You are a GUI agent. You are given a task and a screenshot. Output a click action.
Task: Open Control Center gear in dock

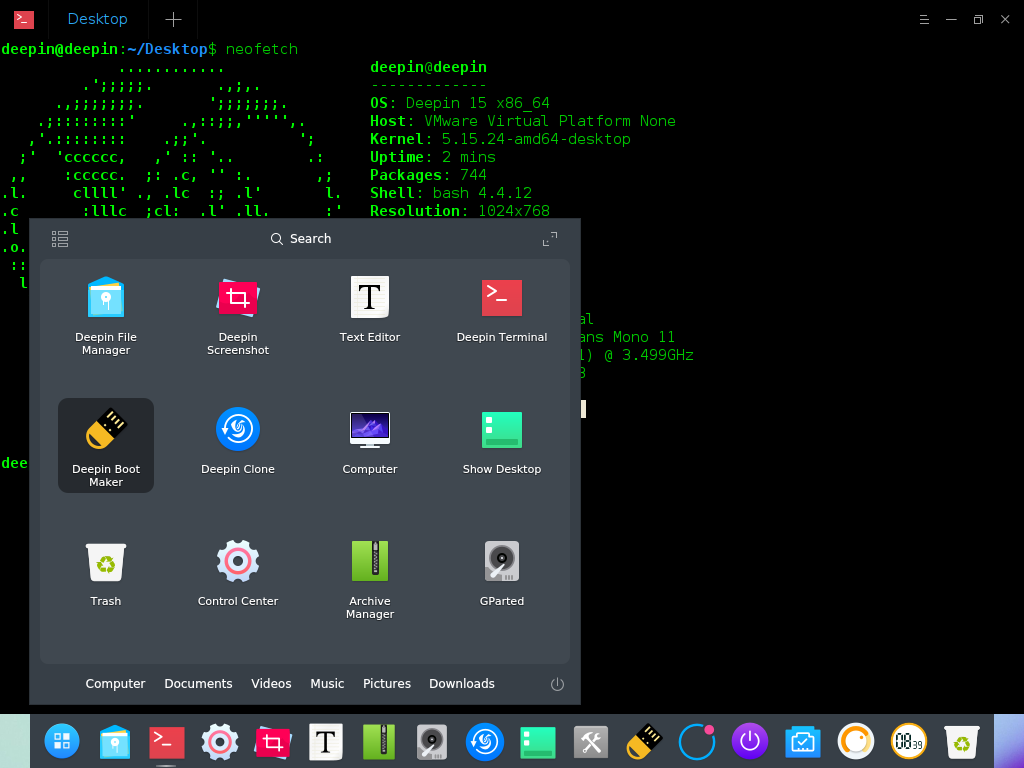tap(220, 741)
